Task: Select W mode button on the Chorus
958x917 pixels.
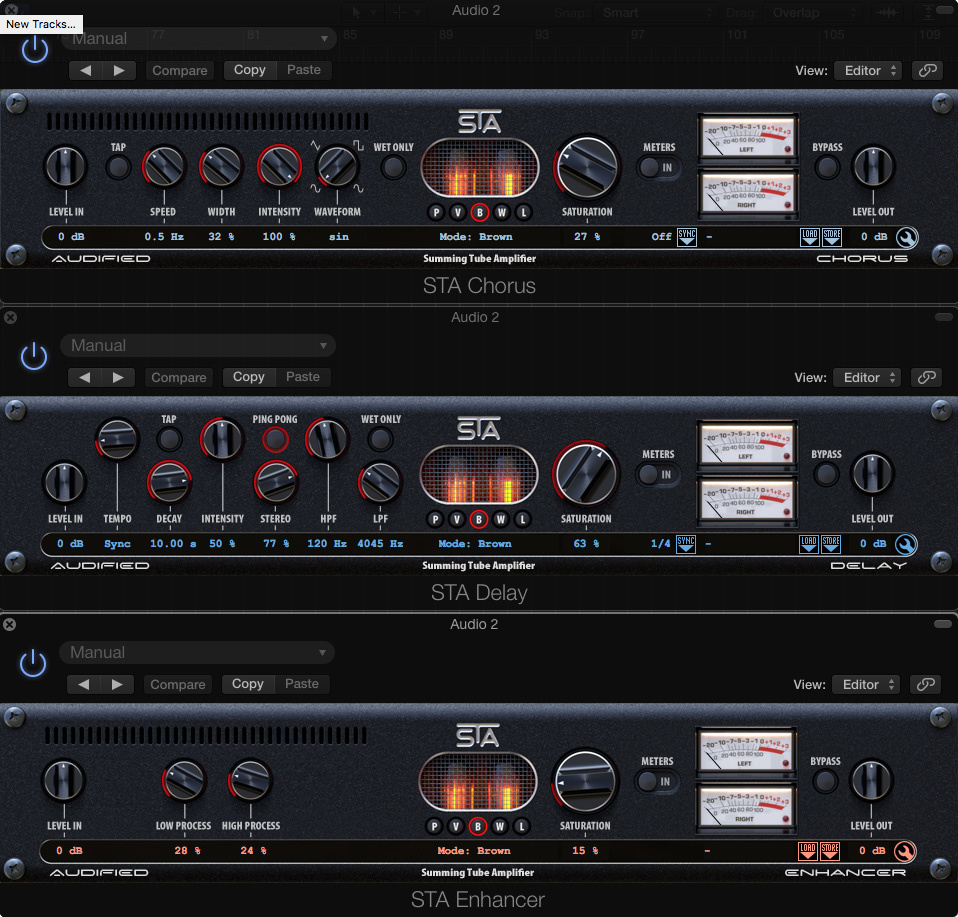Action: pyautogui.click(x=502, y=213)
